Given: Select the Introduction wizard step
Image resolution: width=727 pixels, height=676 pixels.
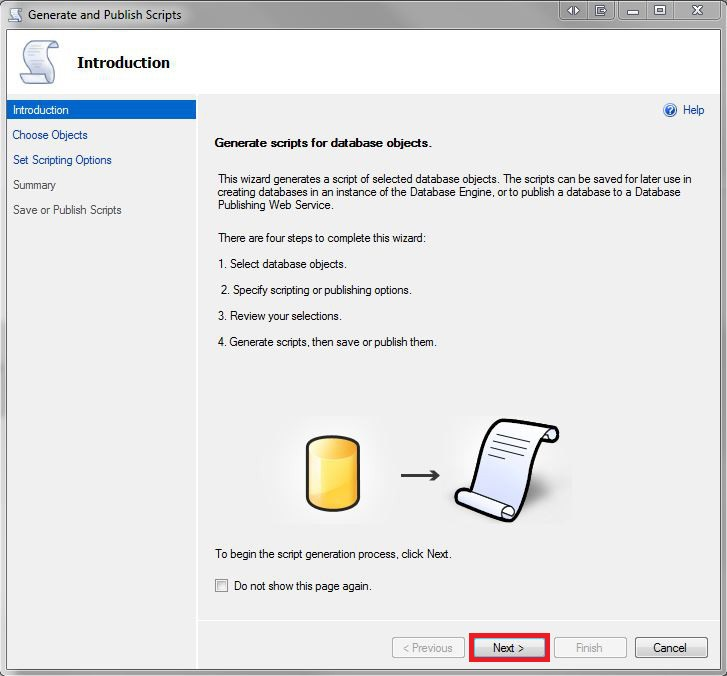Looking at the screenshot, I should [x=102, y=110].
